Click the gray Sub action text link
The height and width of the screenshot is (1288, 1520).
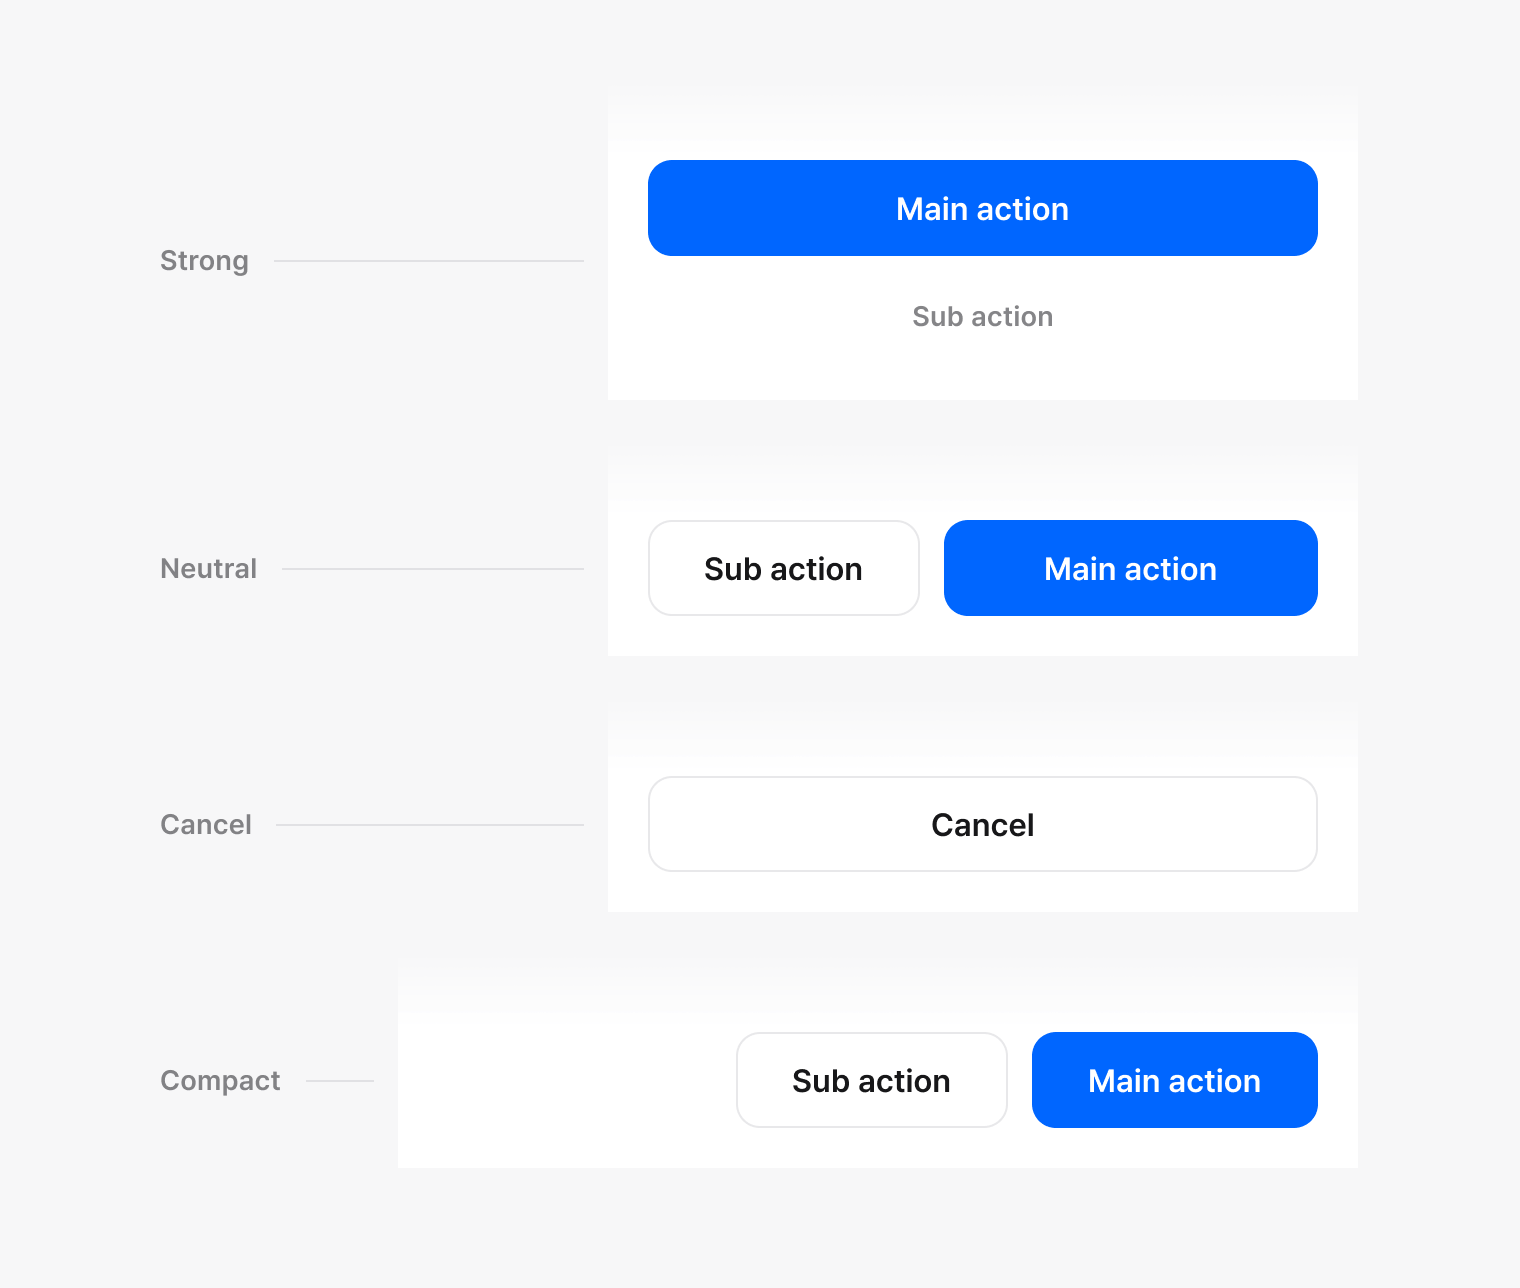click(982, 317)
